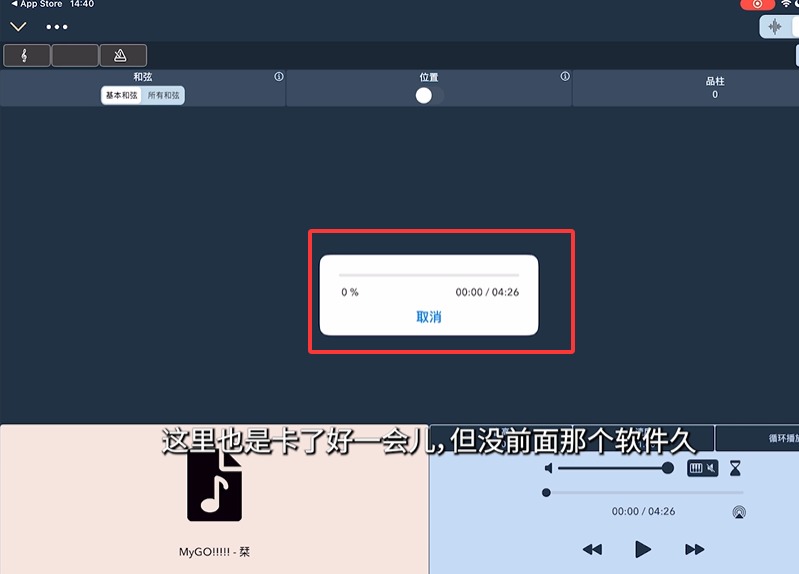This screenshot has height=574, width=799.
Task: Click the metronome icon button
Action: [x=123, y=56]
